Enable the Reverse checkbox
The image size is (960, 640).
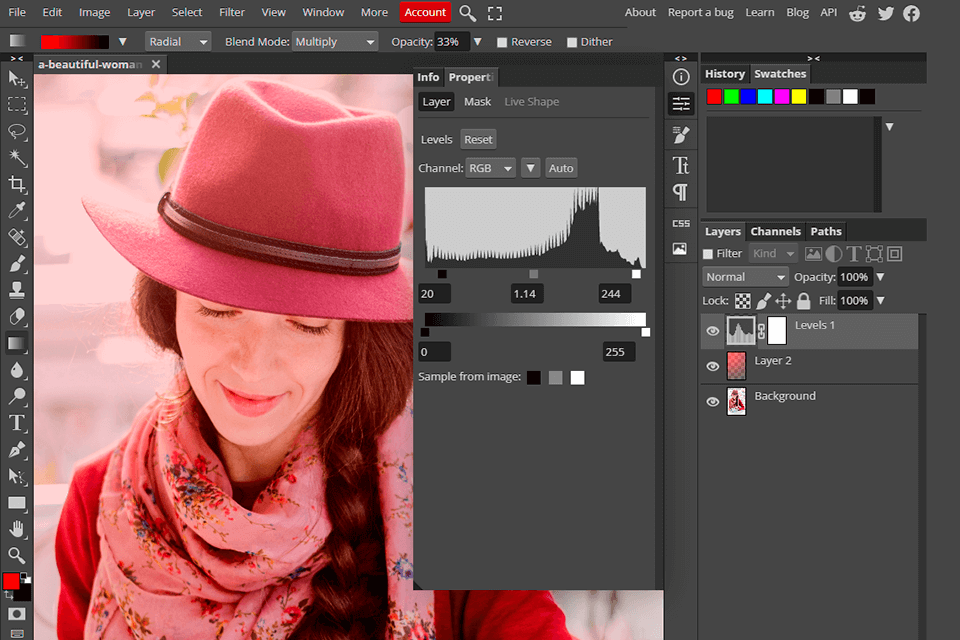(503, 43)
